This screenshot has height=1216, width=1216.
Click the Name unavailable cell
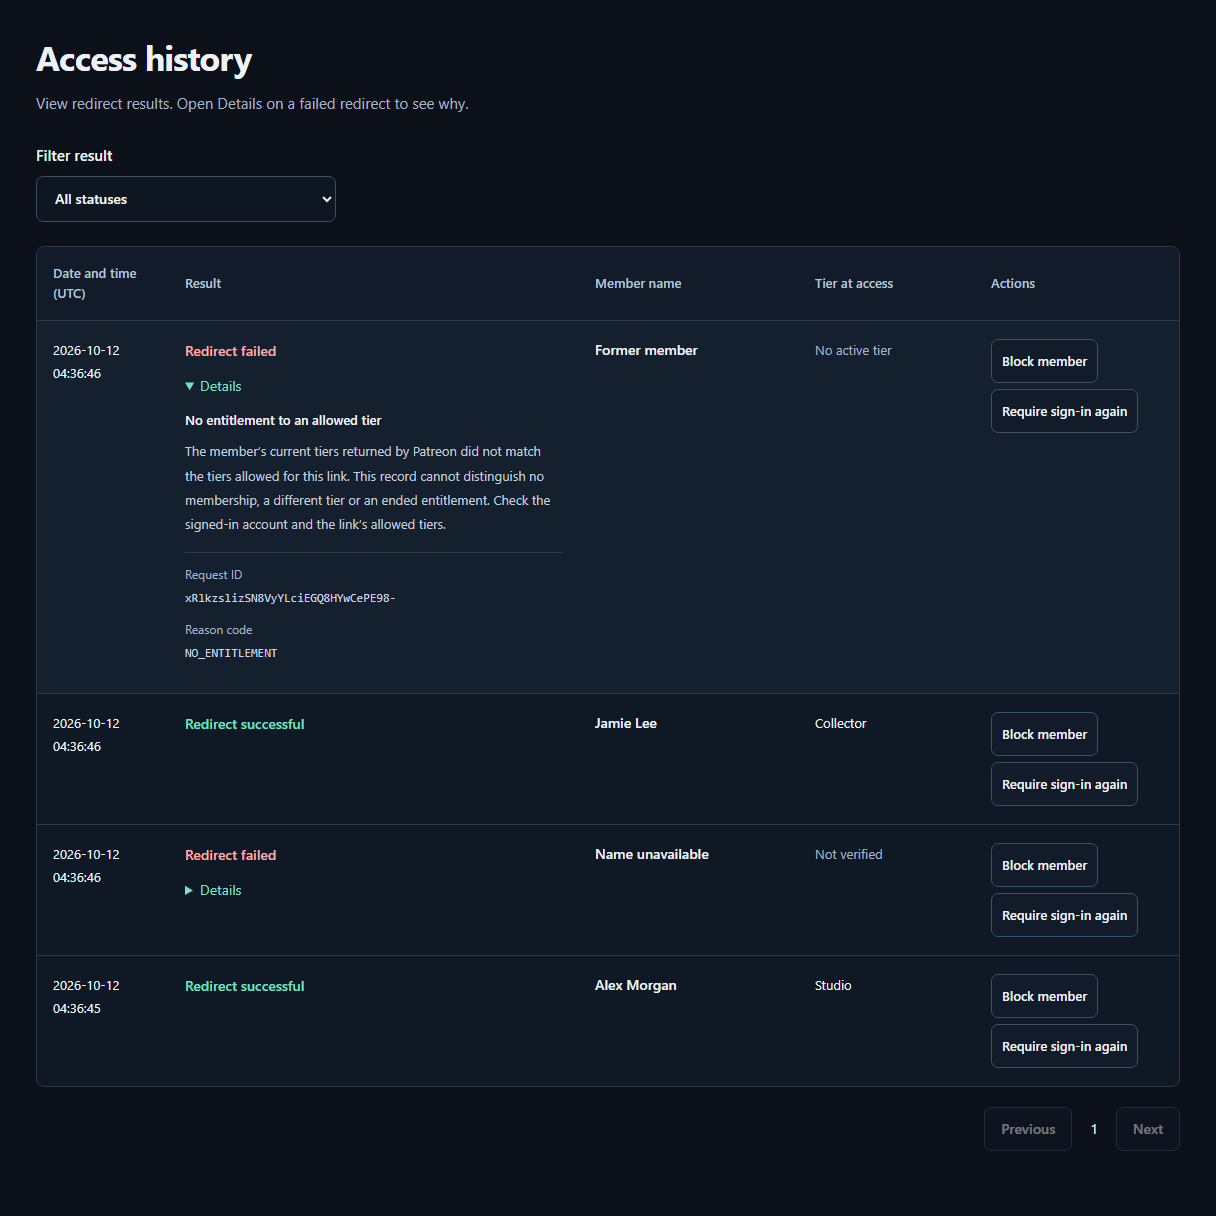pyautogui.click(x=652, y=854)
